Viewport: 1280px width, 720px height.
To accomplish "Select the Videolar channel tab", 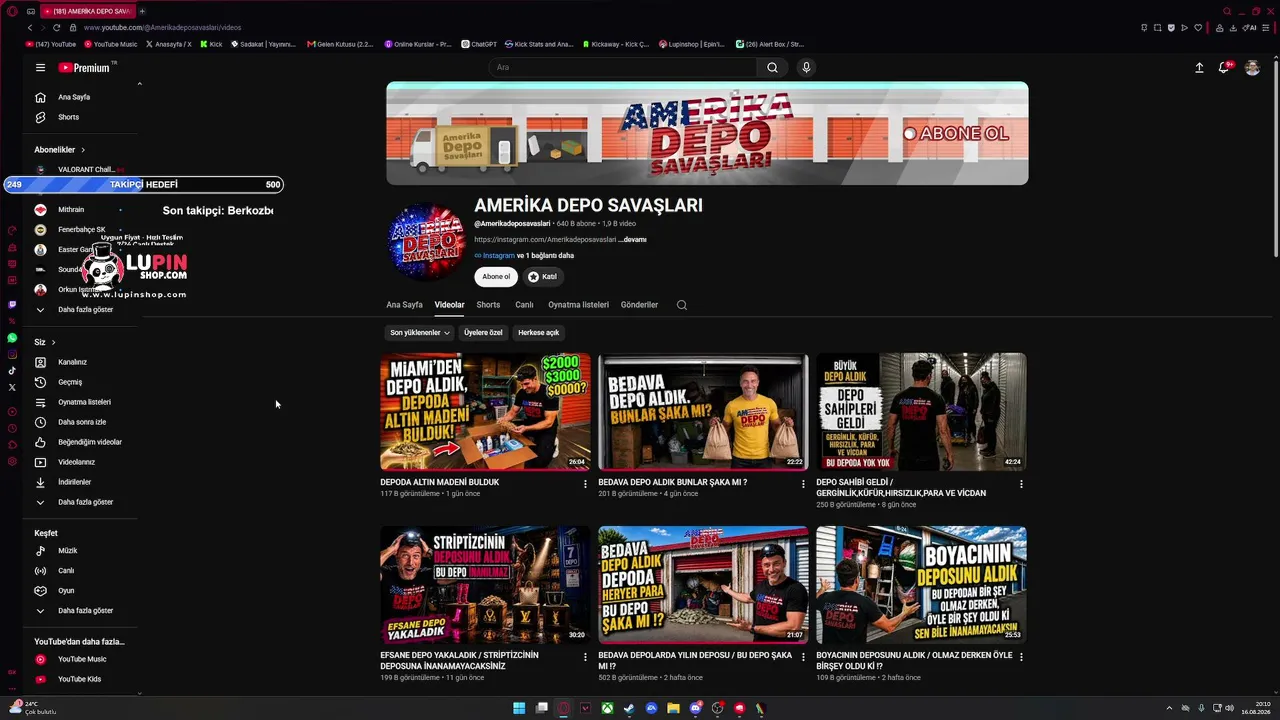I will tap(450, 305).
